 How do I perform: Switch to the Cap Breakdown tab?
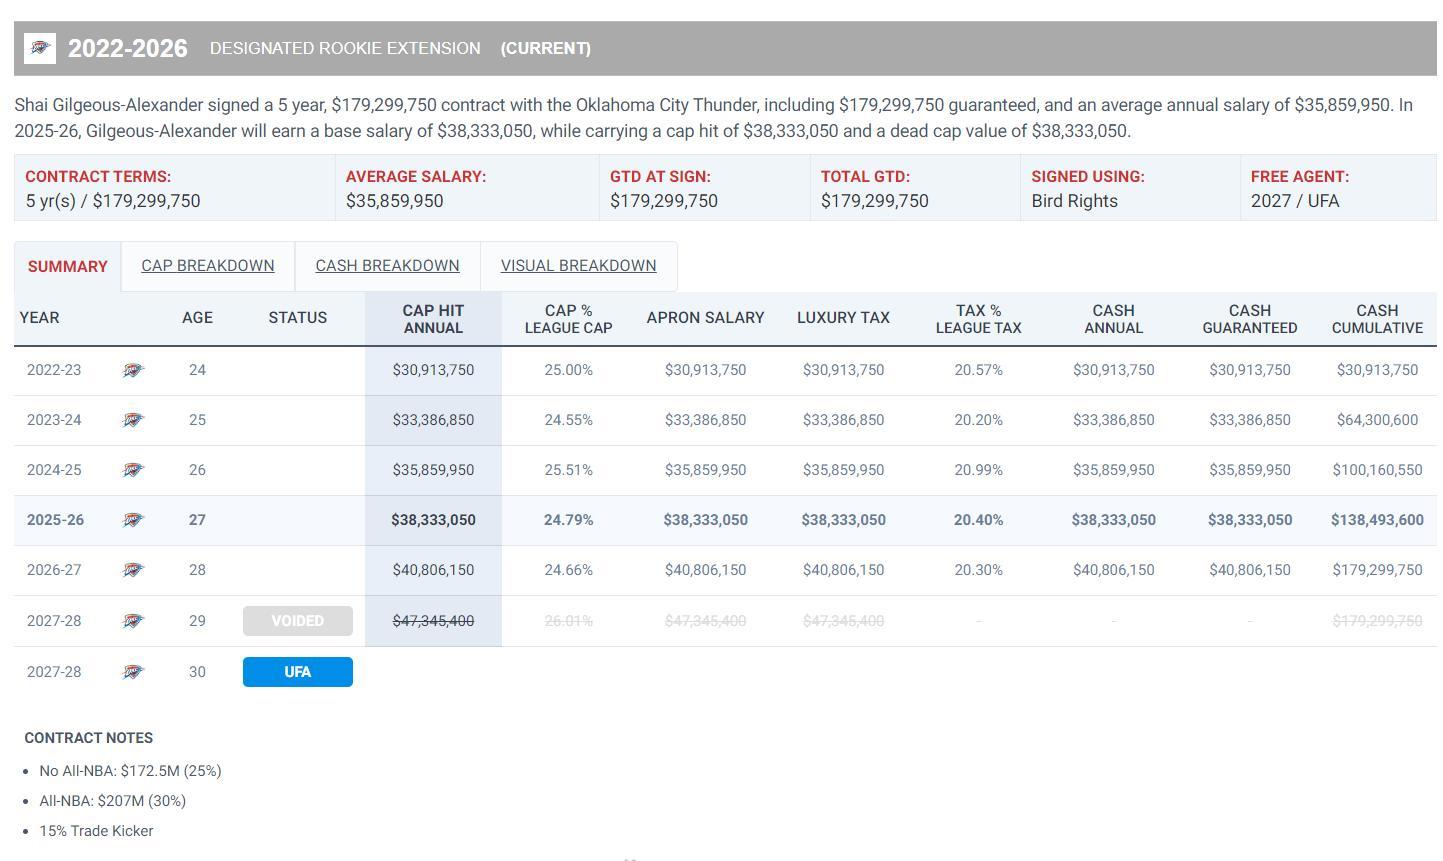[x=207, y=266]
